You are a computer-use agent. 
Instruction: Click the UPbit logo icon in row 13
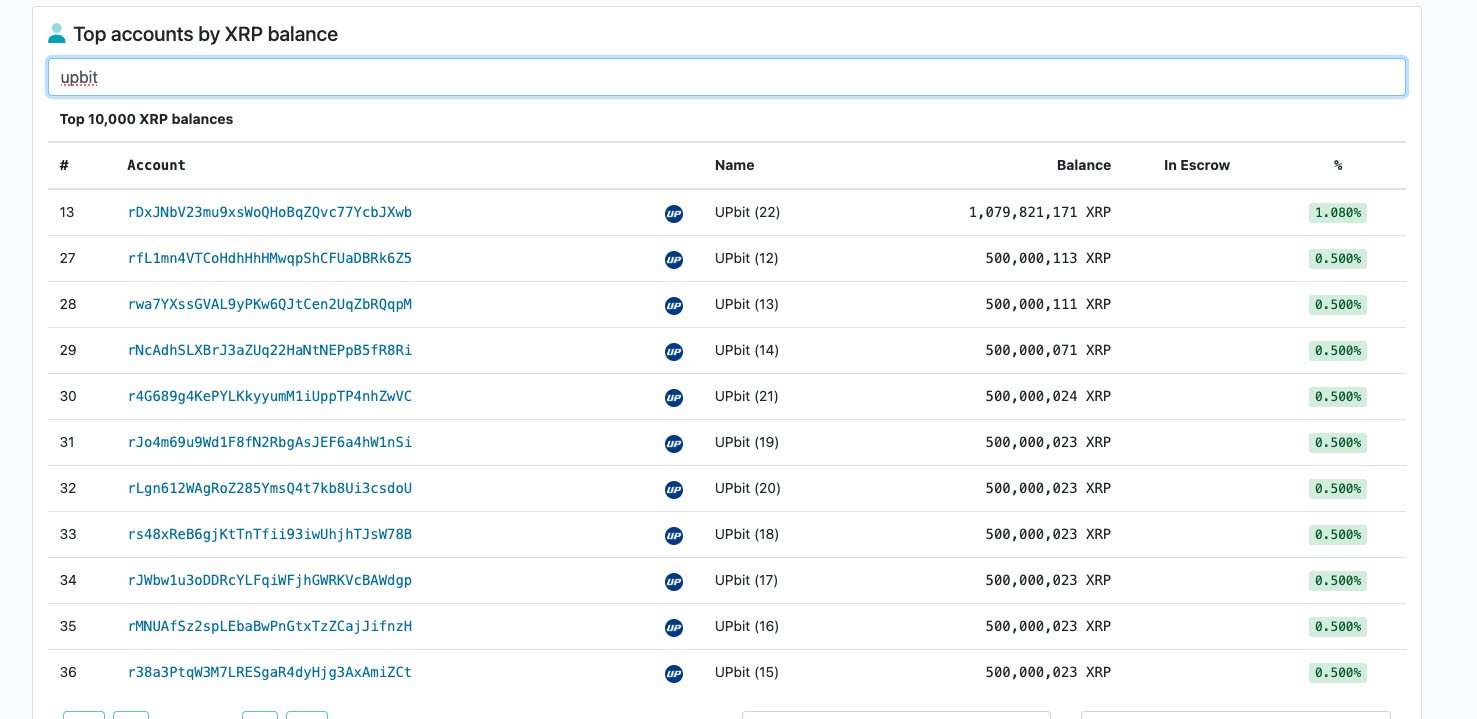click(x=674, y=213)
